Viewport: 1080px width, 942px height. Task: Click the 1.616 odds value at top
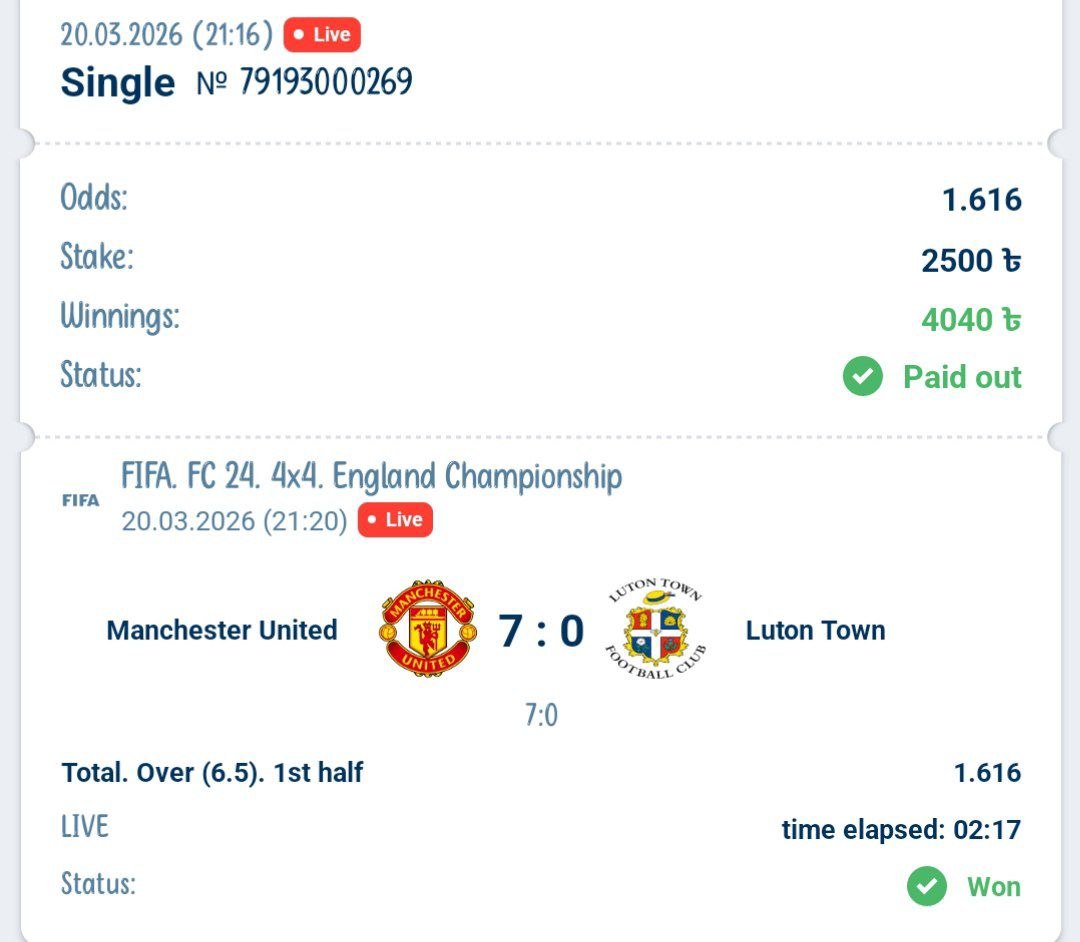(x=981, y=200)
